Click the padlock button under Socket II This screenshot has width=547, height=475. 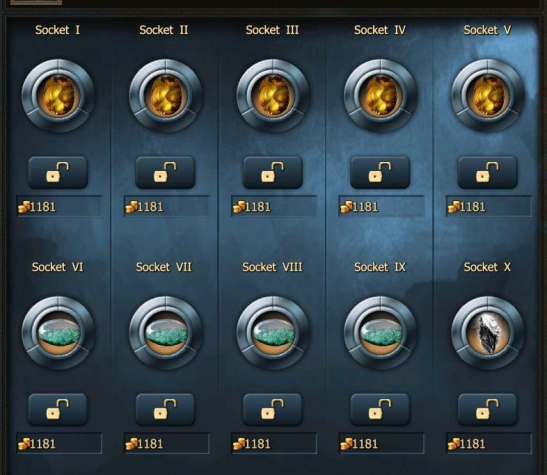pyautogui.click(x=165, y=172)
